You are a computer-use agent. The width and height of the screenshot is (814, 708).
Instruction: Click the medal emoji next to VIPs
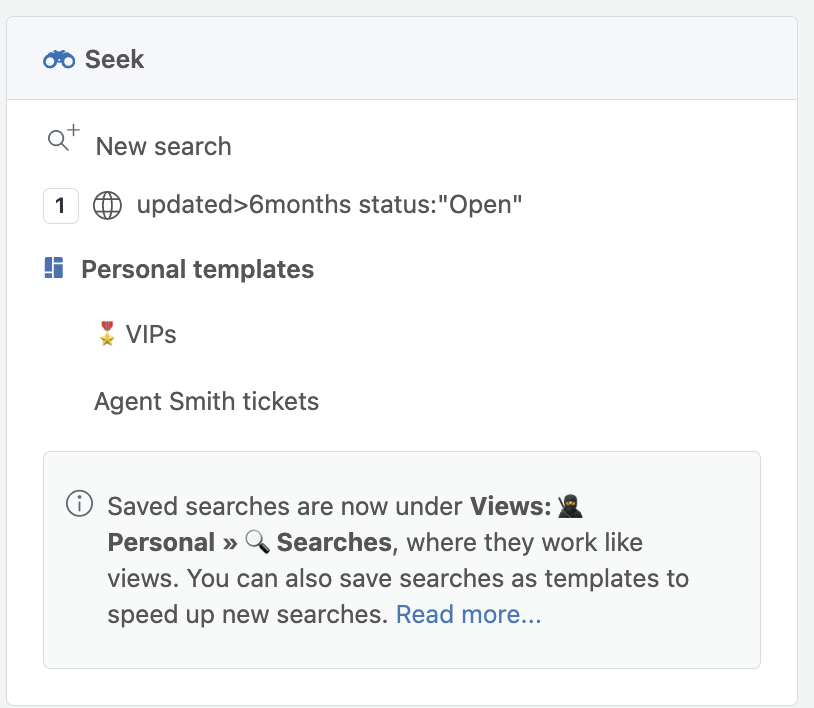(107, 334)
